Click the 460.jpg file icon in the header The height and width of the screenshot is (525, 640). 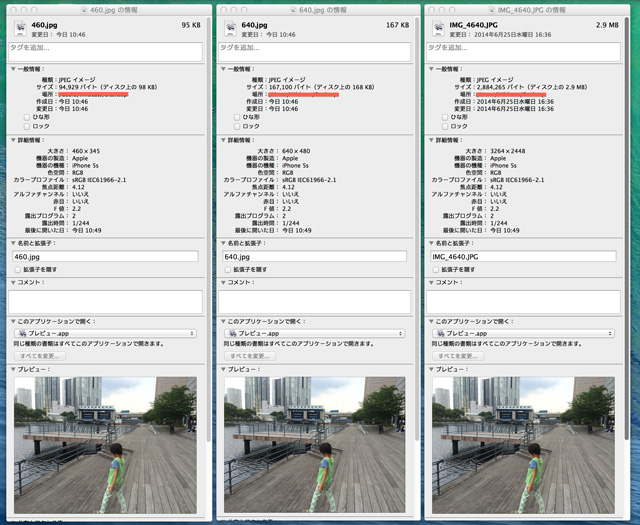(x=20, y=26)
